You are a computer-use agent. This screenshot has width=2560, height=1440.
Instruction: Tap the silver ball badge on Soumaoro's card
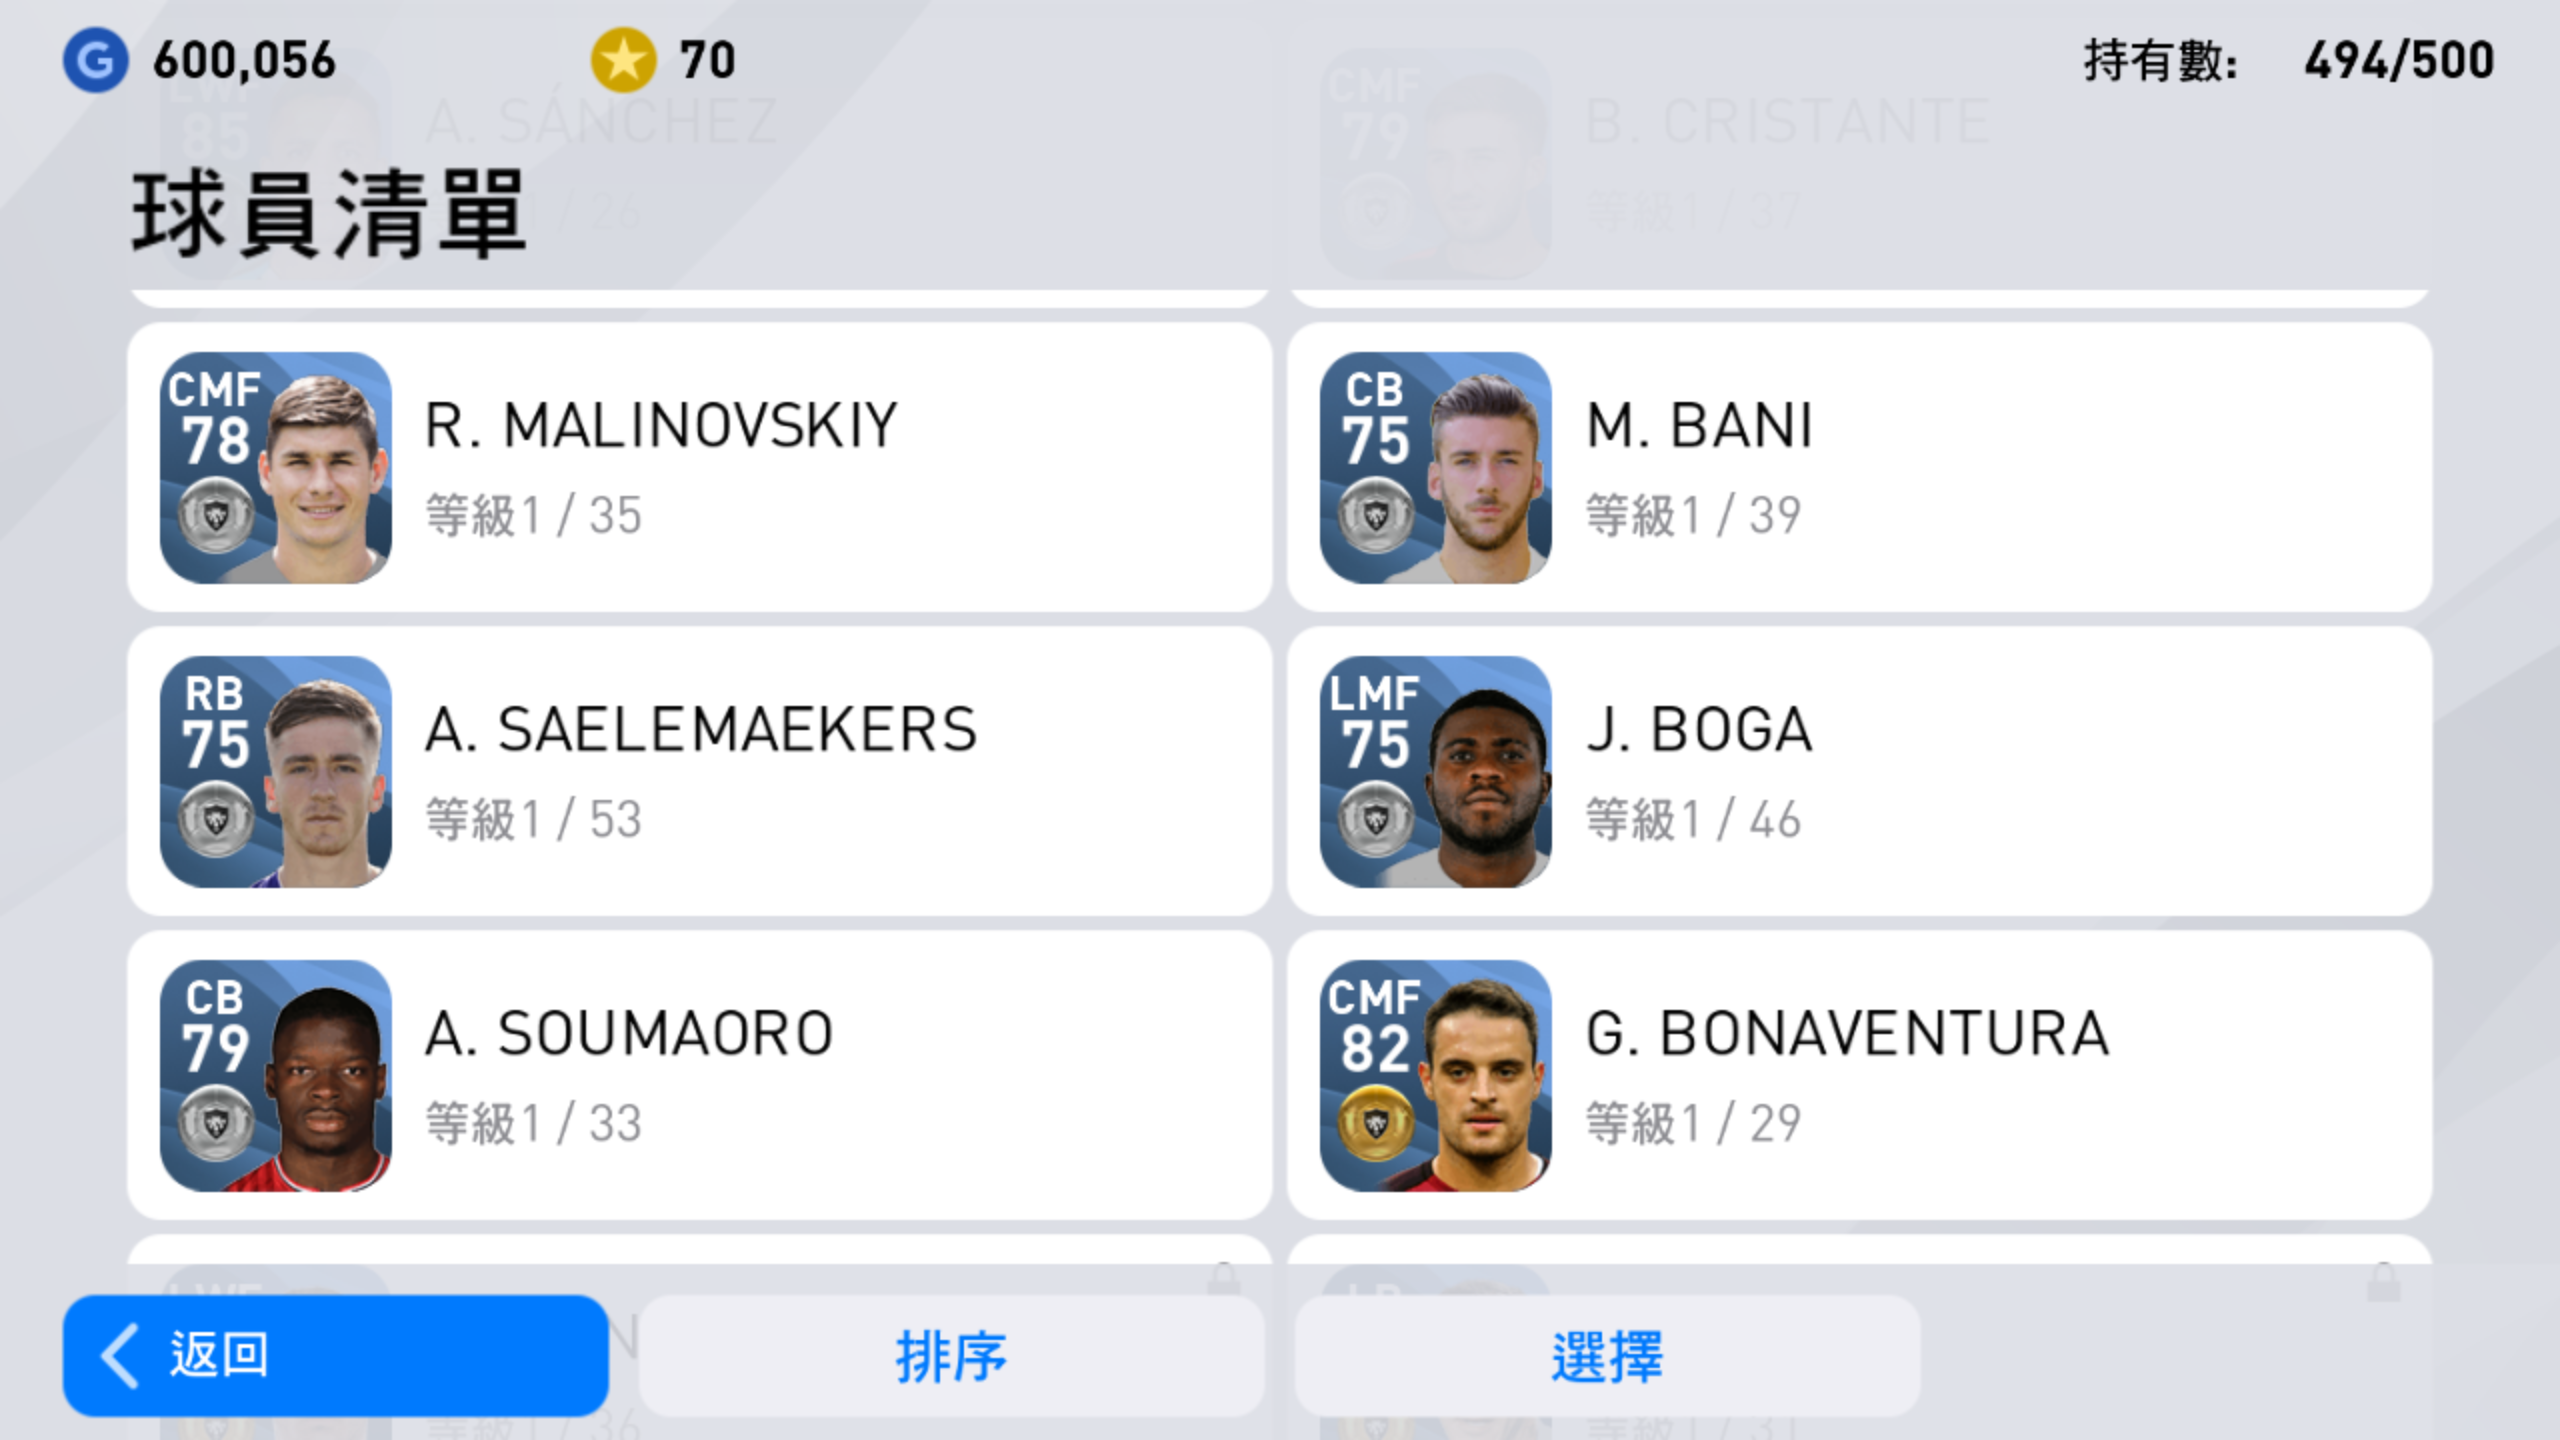(x=216, y=1124)
